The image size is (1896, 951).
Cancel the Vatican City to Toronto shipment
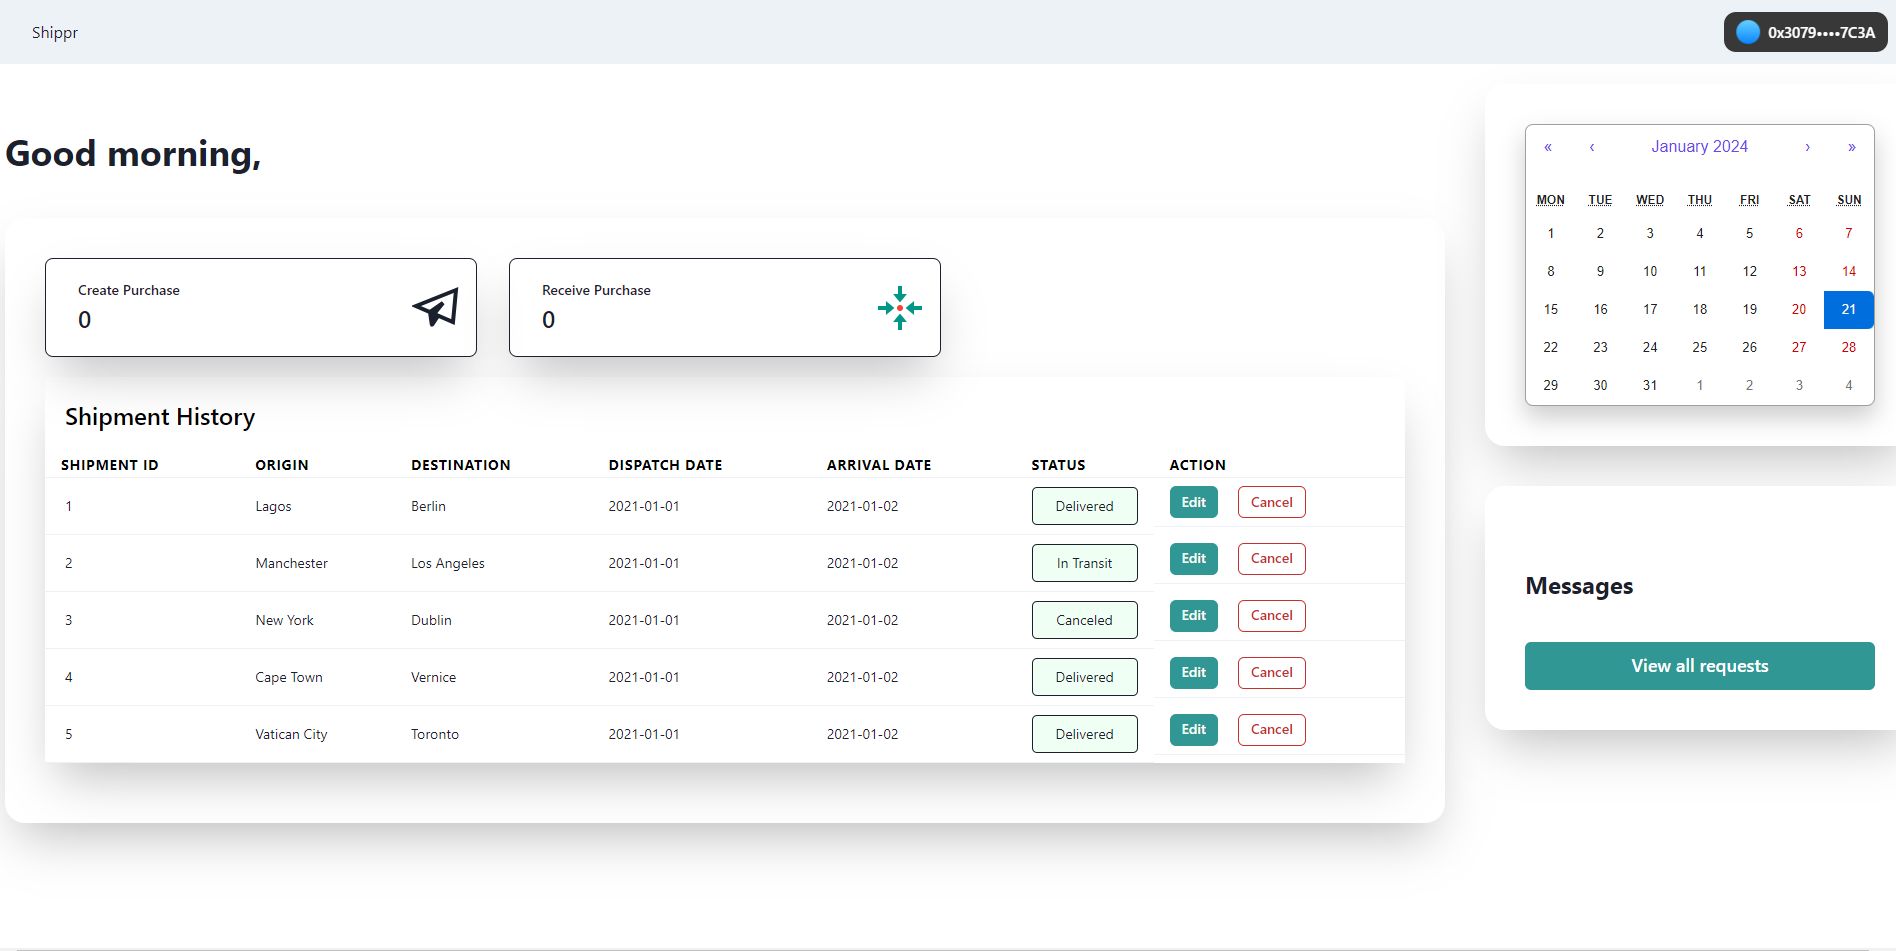1272,729
